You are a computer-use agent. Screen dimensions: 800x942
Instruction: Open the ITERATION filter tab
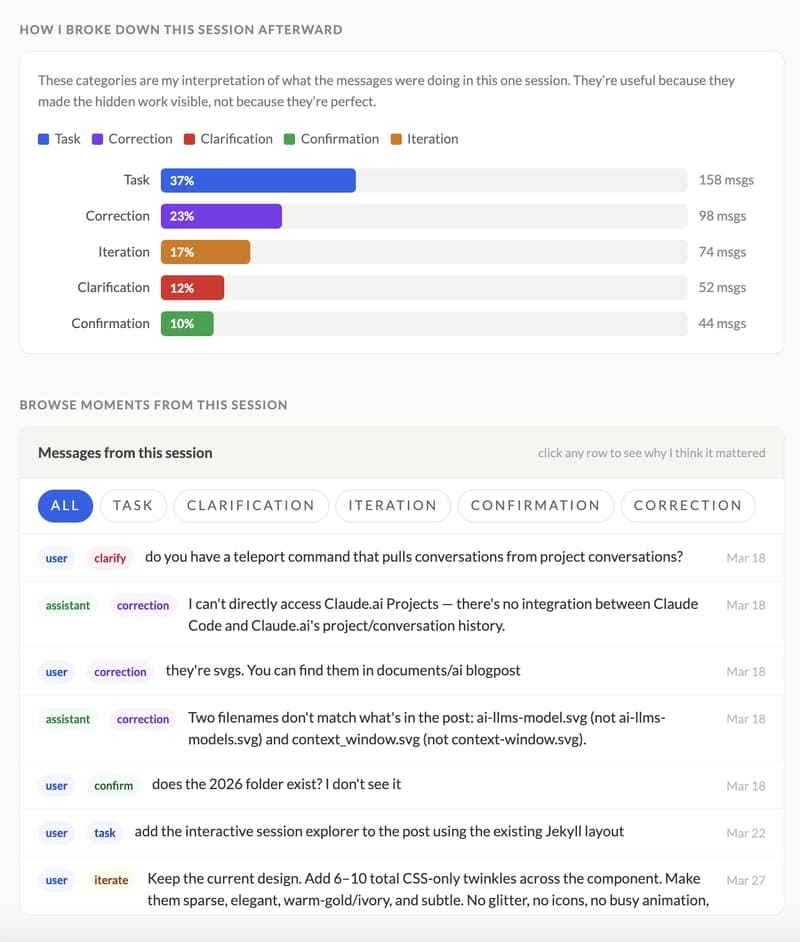(392, 505)
